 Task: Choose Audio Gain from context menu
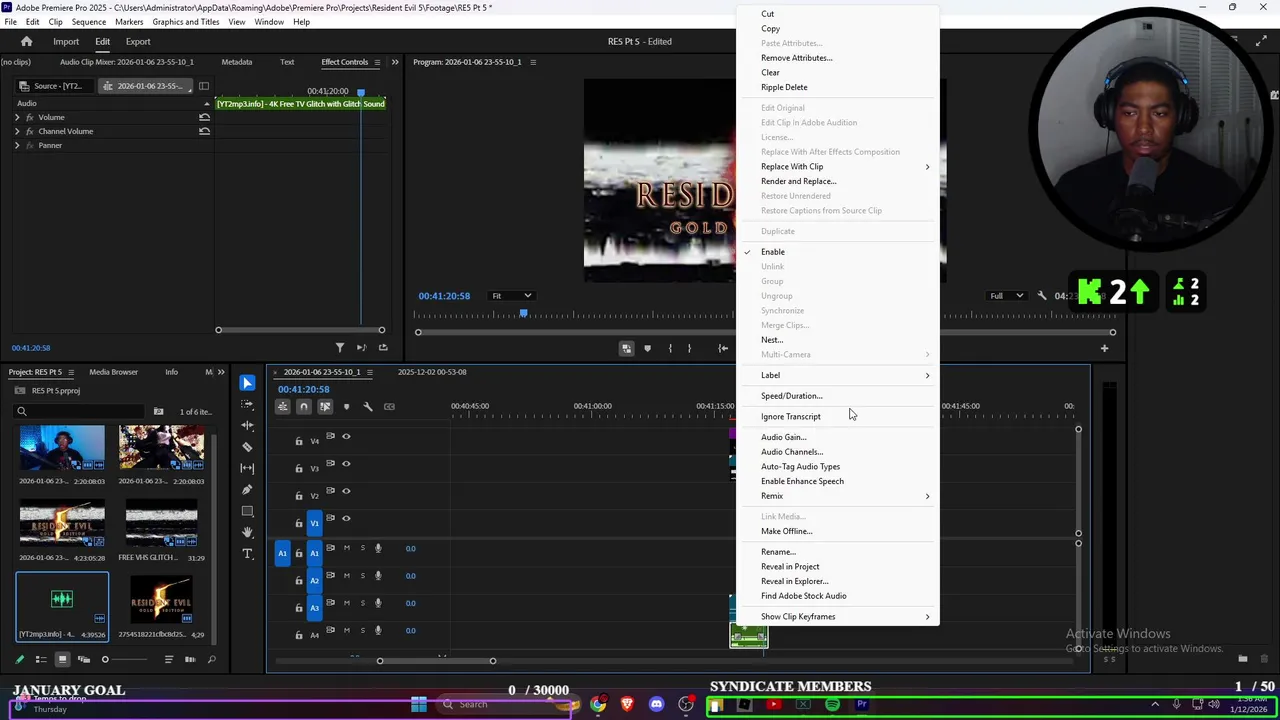pos(783,437)
